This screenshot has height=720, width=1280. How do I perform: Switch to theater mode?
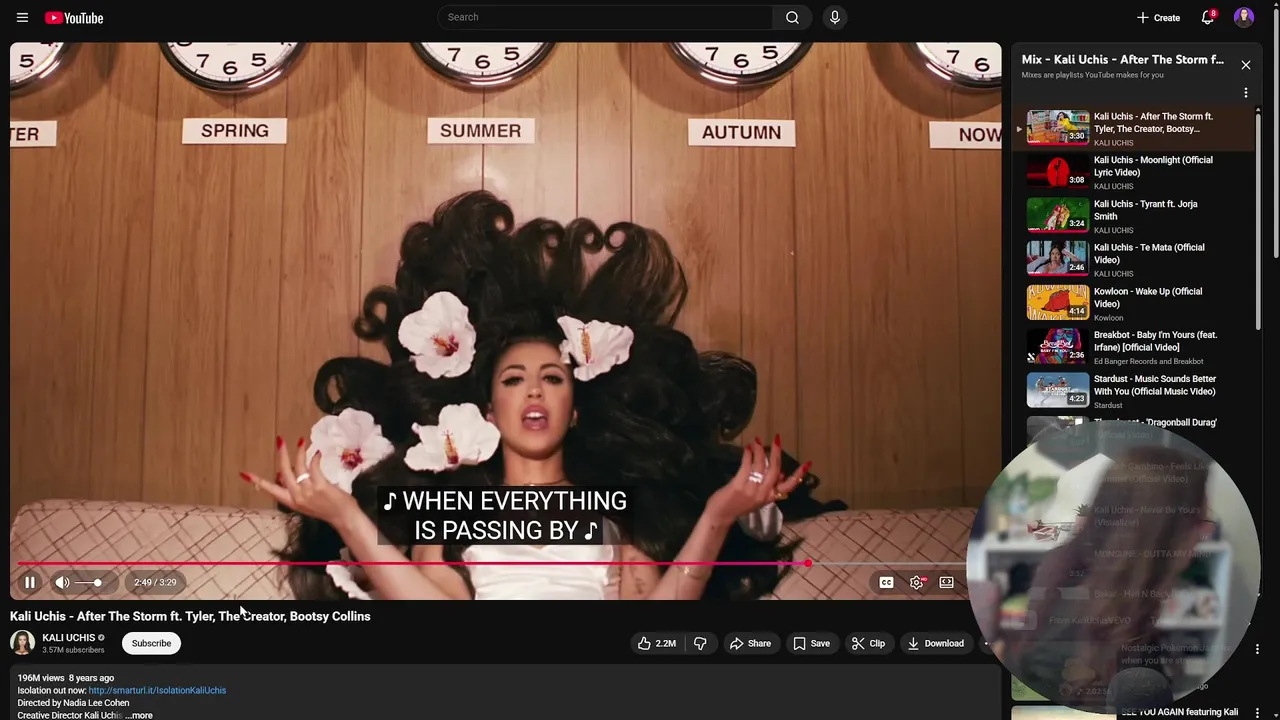(946, 582)
